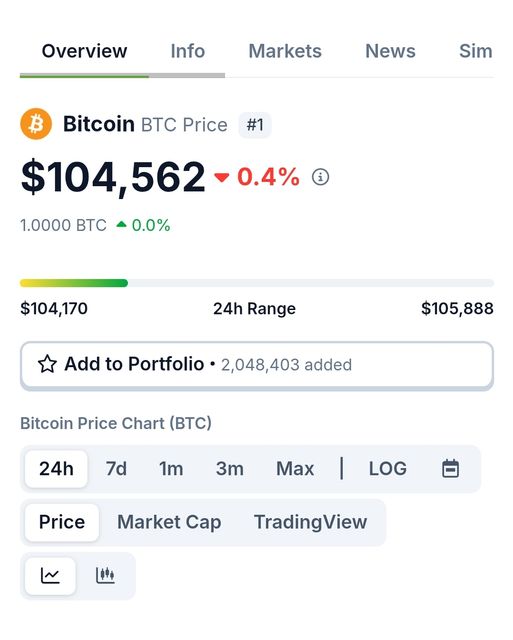Screen dimensions: 513x640
Task: Select the 24h chart timeframe
Action: point(56,469)
